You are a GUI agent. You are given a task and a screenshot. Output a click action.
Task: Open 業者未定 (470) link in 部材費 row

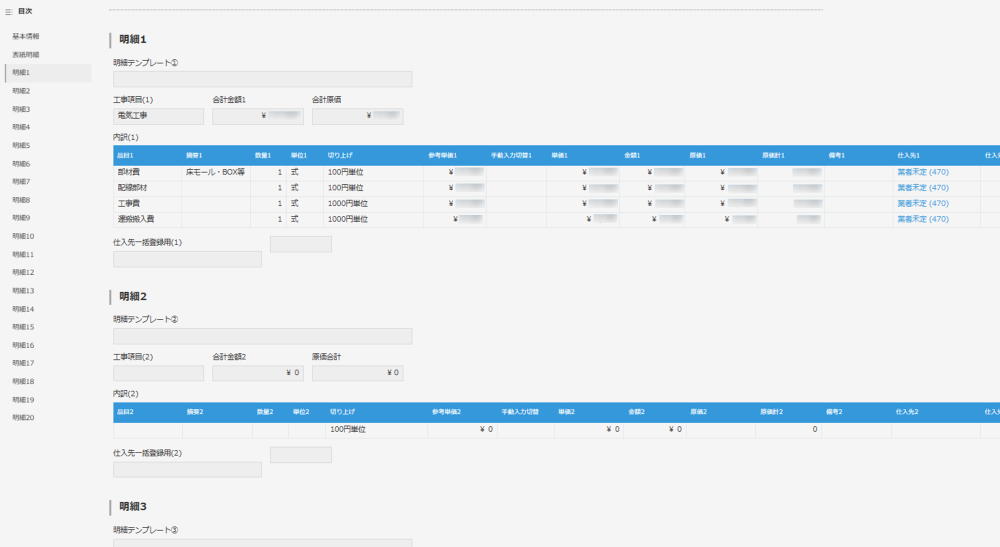[x=923, y=172]
